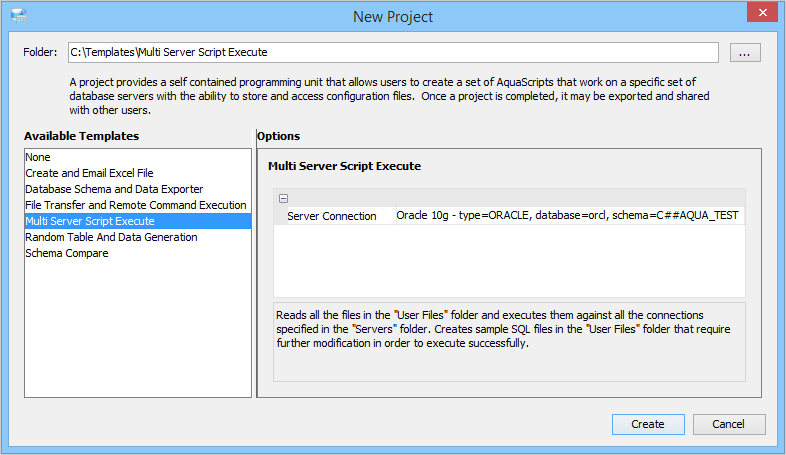
Task: Click the template description text area
Action: pyautogui.click(x=509, y=340)
